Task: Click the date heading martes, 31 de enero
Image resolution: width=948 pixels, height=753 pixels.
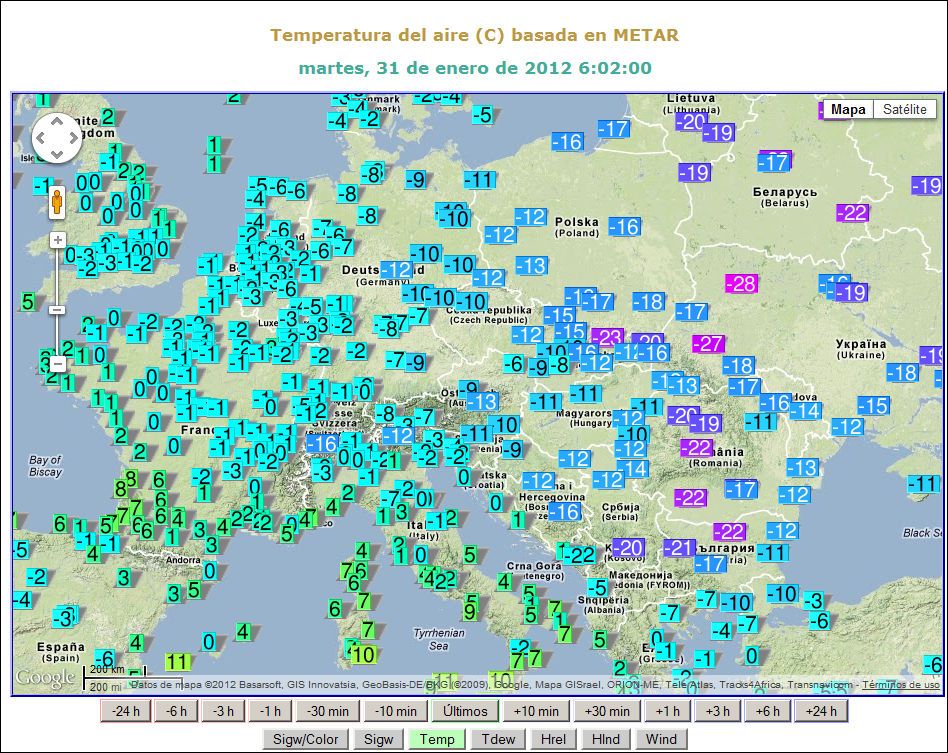Action: [x=475, y=67]
